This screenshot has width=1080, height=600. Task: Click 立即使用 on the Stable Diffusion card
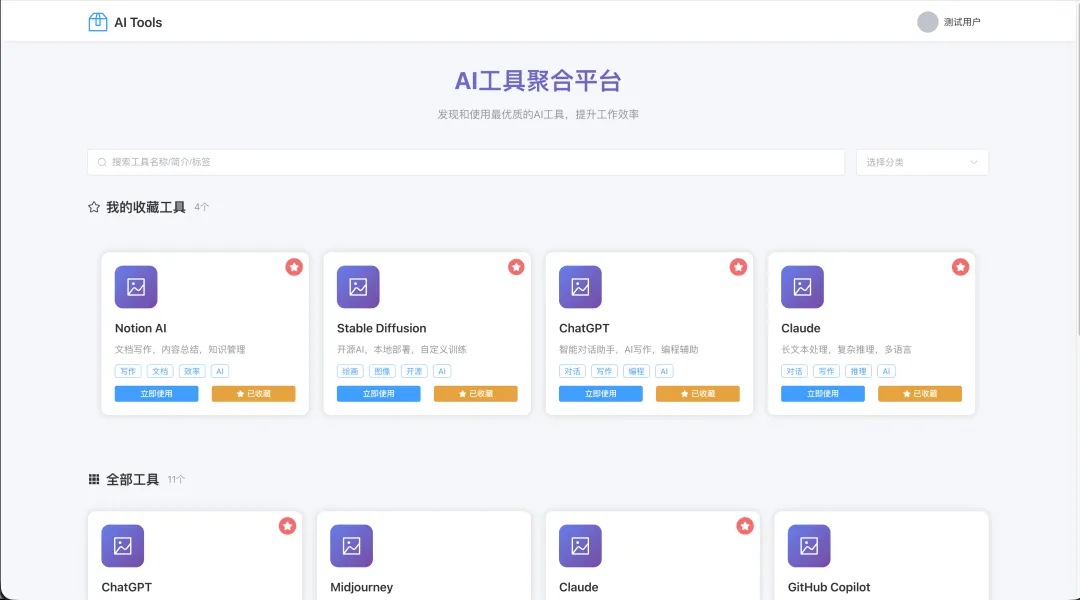pos(378,393)
